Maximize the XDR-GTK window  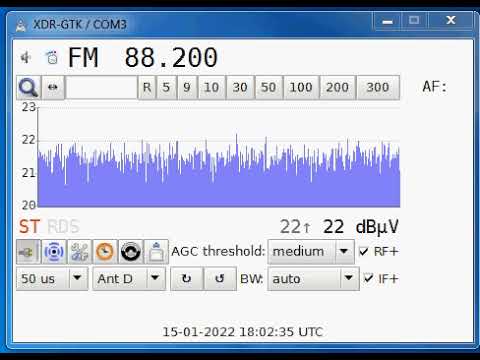tap(414, 21)
